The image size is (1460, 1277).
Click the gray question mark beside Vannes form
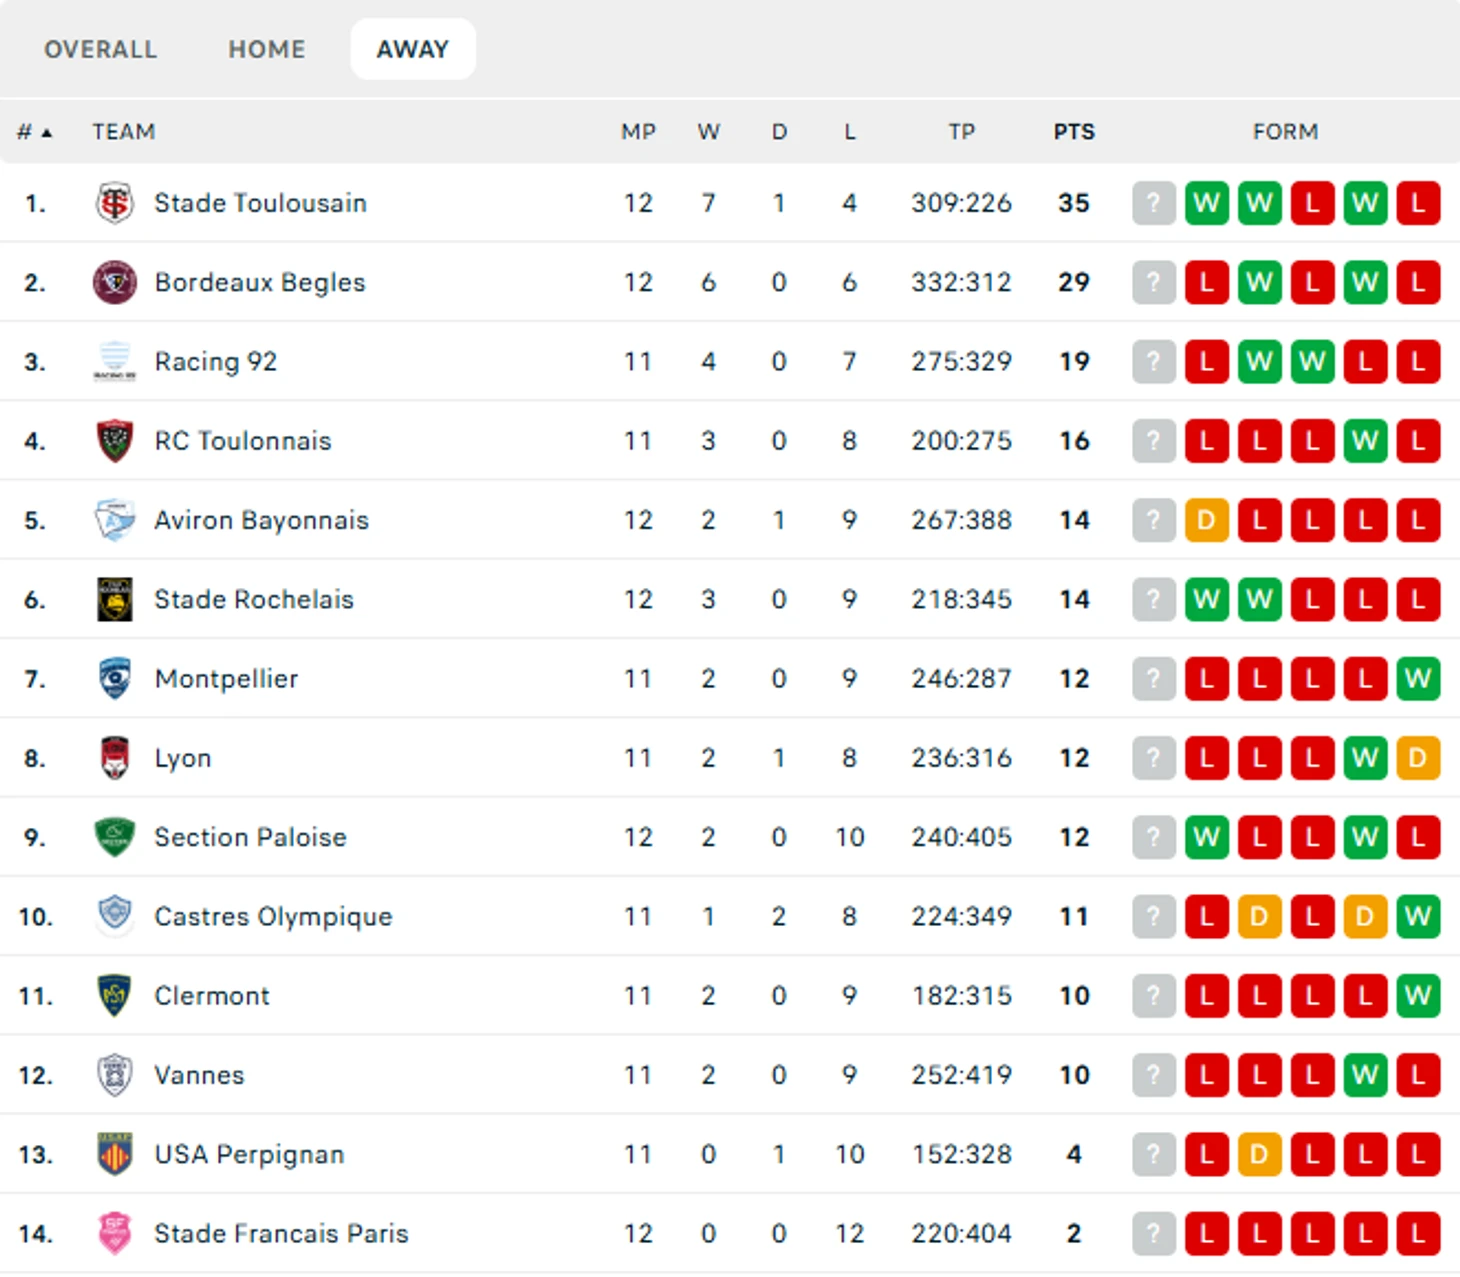coord(1153,1075)
